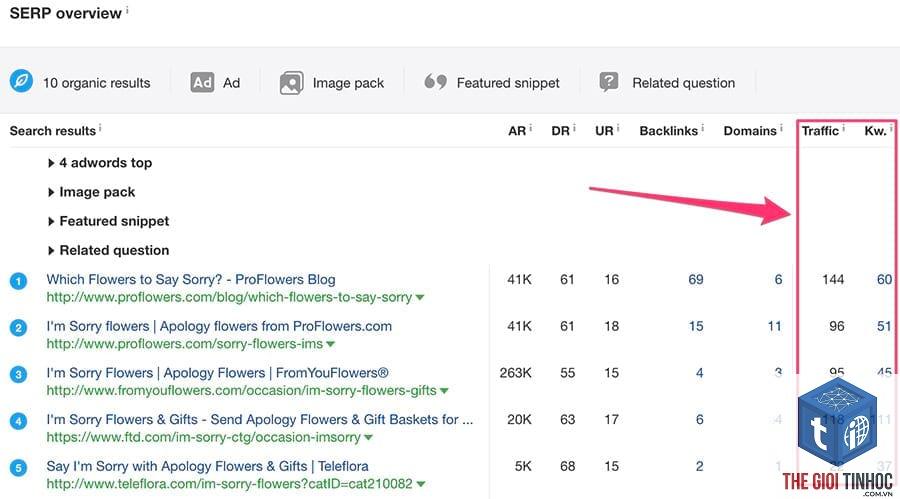The image size is (900, 499).
Task: Open ftd.com Gift Baskets result title
Action: point(260,419)
